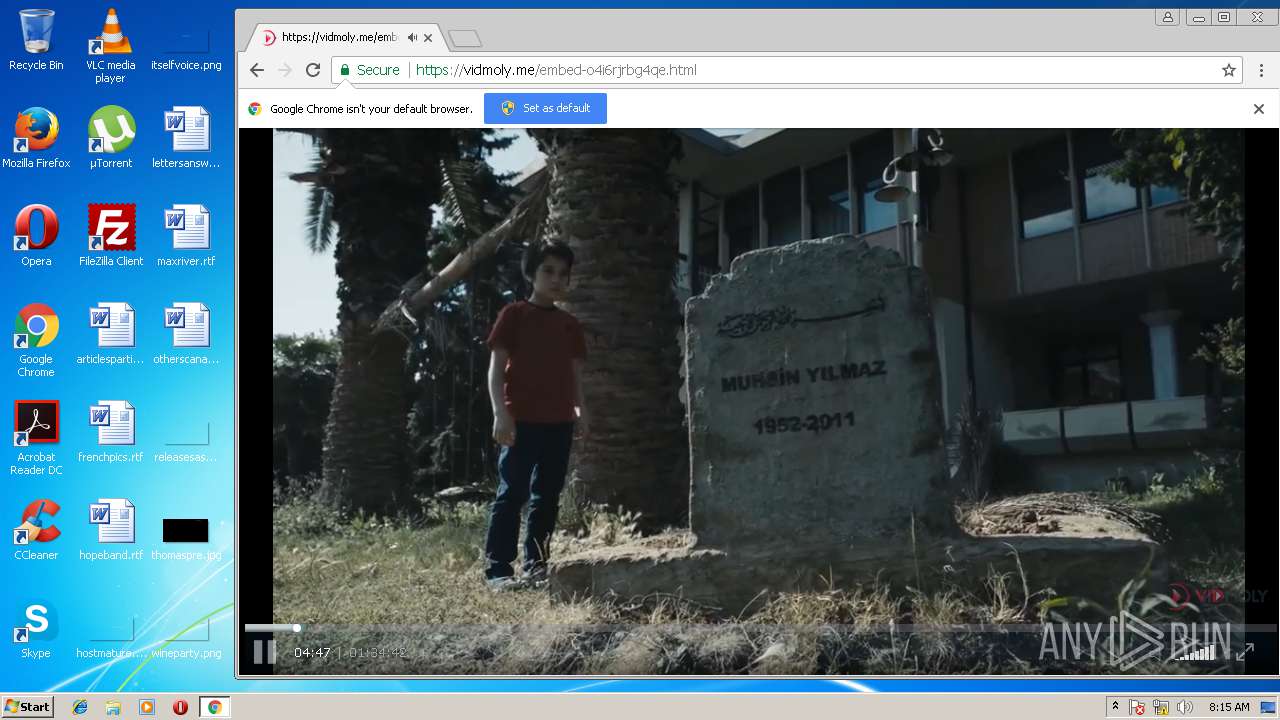The image size is (1280, 720).
Task: Open Windows Explorer folder in taskbar
Action: click(x=113, y=707)
